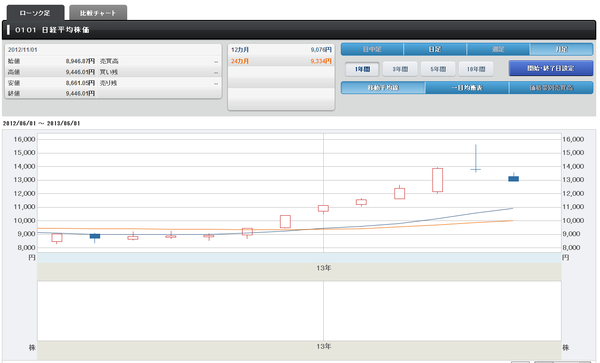
Task: Set chart range to 10年間
Action: tap(476, 69)
